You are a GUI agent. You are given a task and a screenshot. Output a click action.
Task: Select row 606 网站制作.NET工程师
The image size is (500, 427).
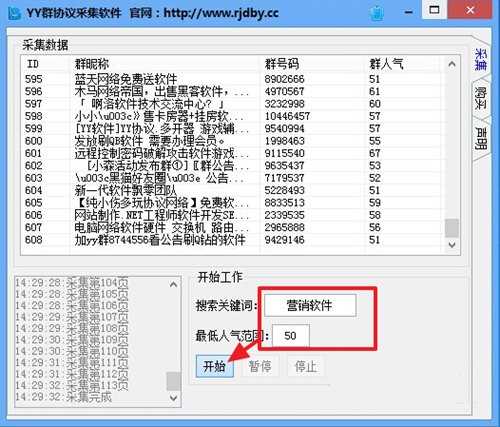tap(232, 215)
